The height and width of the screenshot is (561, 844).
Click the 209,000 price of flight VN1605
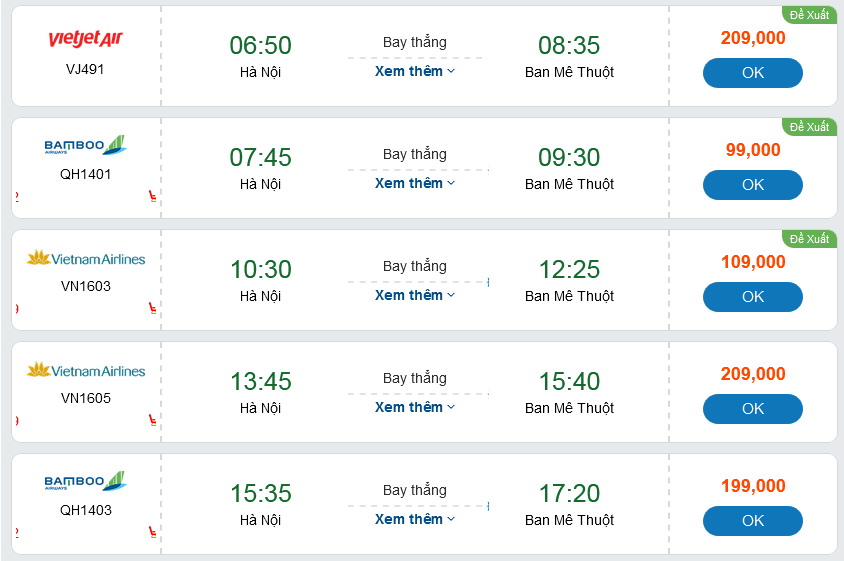point(753,374)
